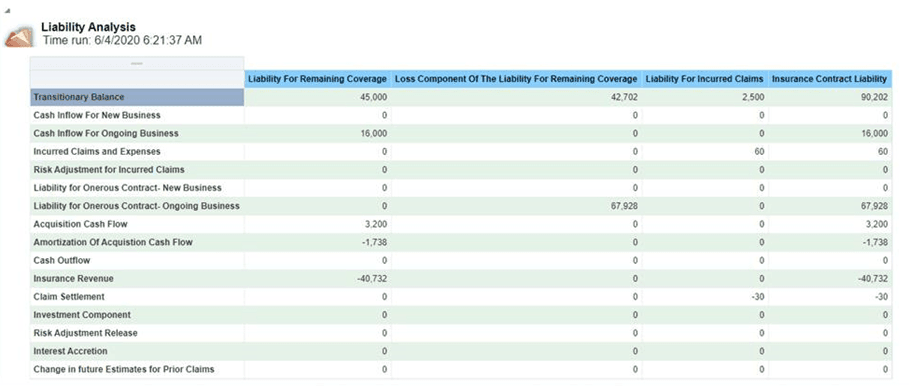The width and height of the screenshot is (909, 386).
Task: Click the Cash Inflow For Ongoing Business row
Action: (x=137, y=133)
